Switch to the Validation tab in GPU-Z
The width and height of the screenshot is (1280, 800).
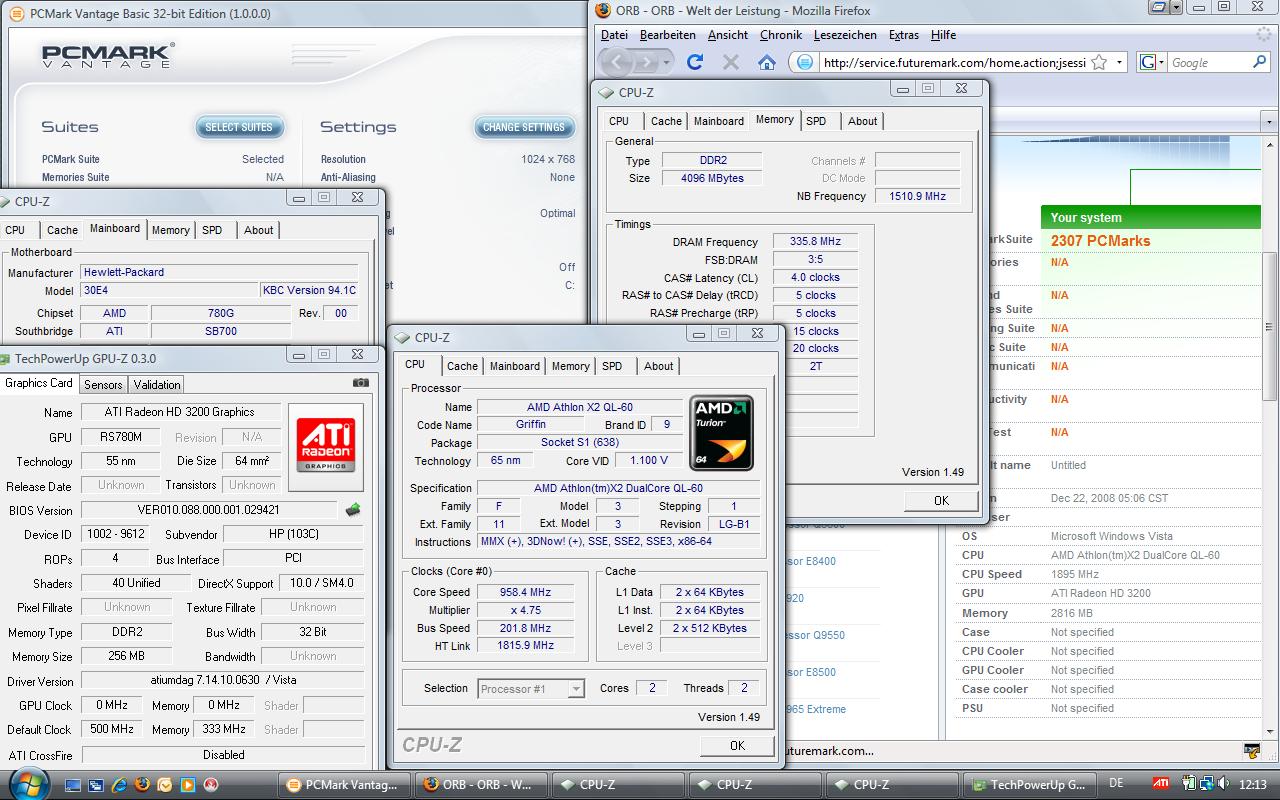pyautogui.click(x=157, y=385)
